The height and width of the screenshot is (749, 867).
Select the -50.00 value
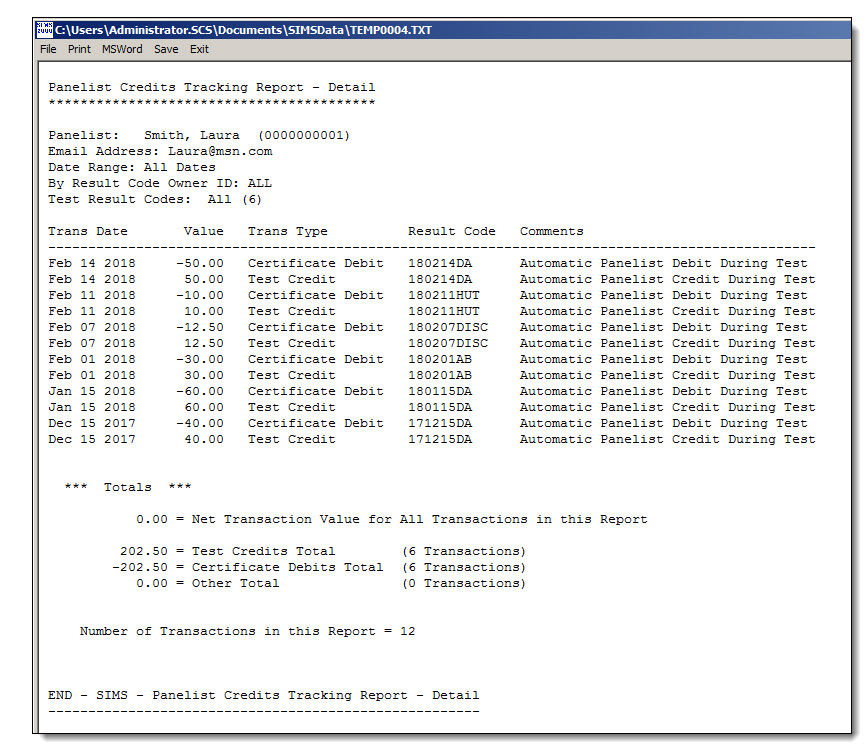pos(200,264)
